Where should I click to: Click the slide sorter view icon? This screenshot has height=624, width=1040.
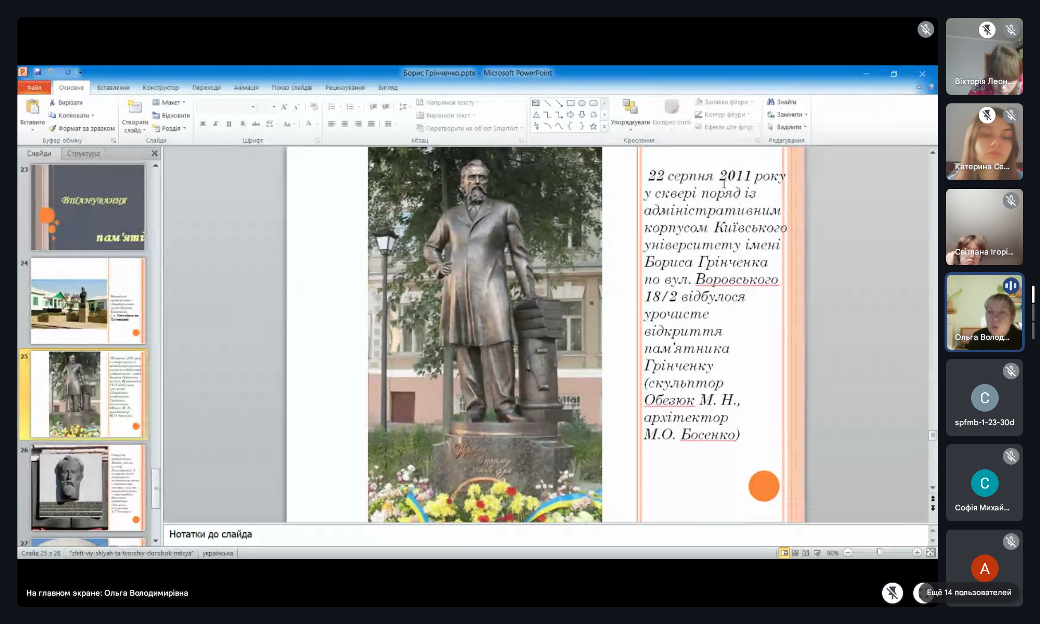pyautogui.click(x=797, y=553)
